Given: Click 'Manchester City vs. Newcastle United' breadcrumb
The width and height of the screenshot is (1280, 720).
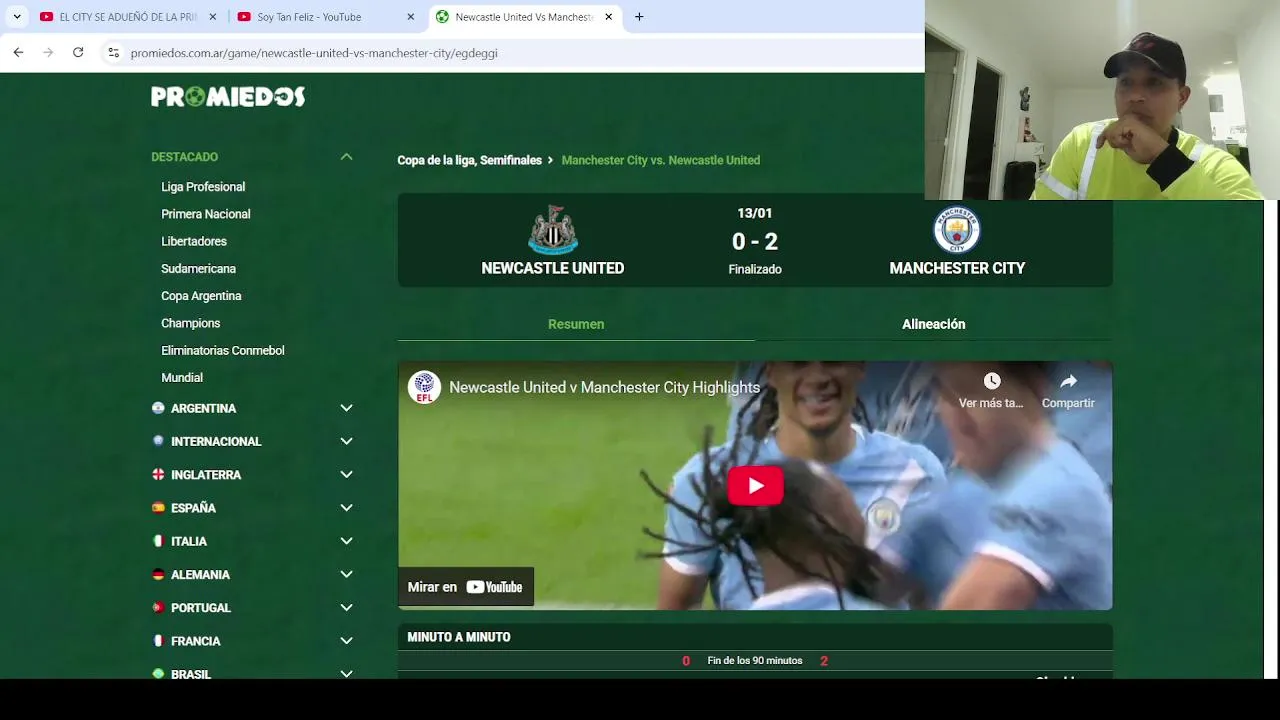Looking at the screenshot, I should [x=661, y=160].
